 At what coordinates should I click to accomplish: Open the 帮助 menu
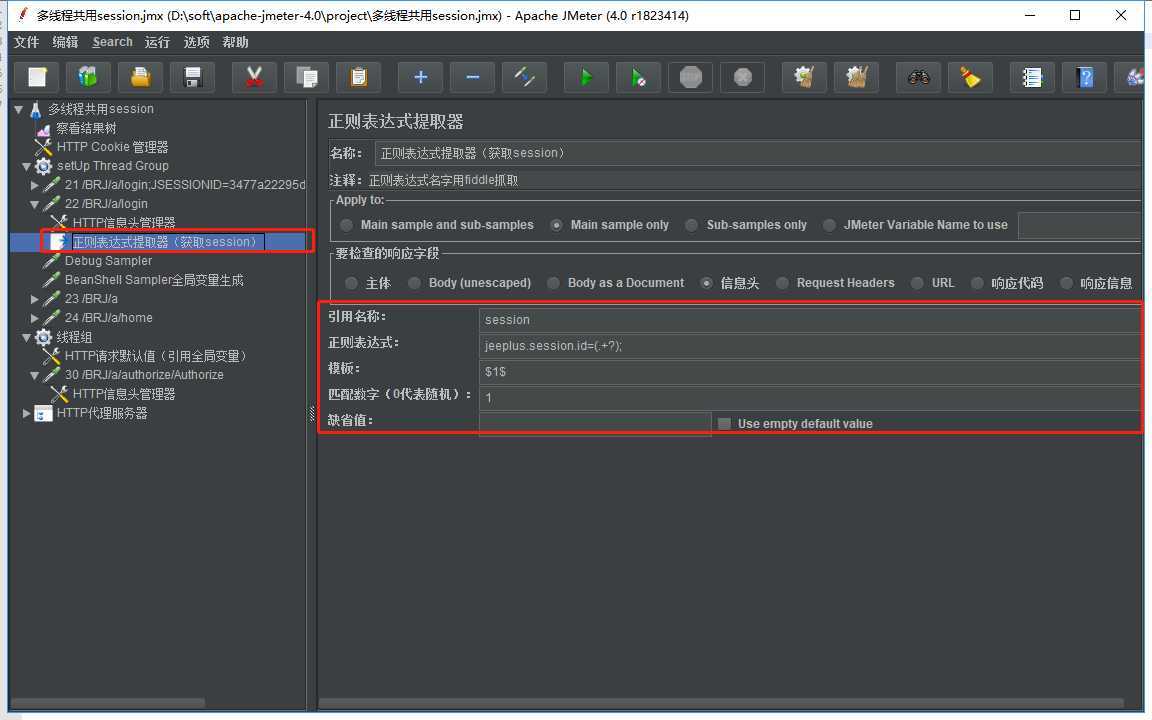pos(235,42)
